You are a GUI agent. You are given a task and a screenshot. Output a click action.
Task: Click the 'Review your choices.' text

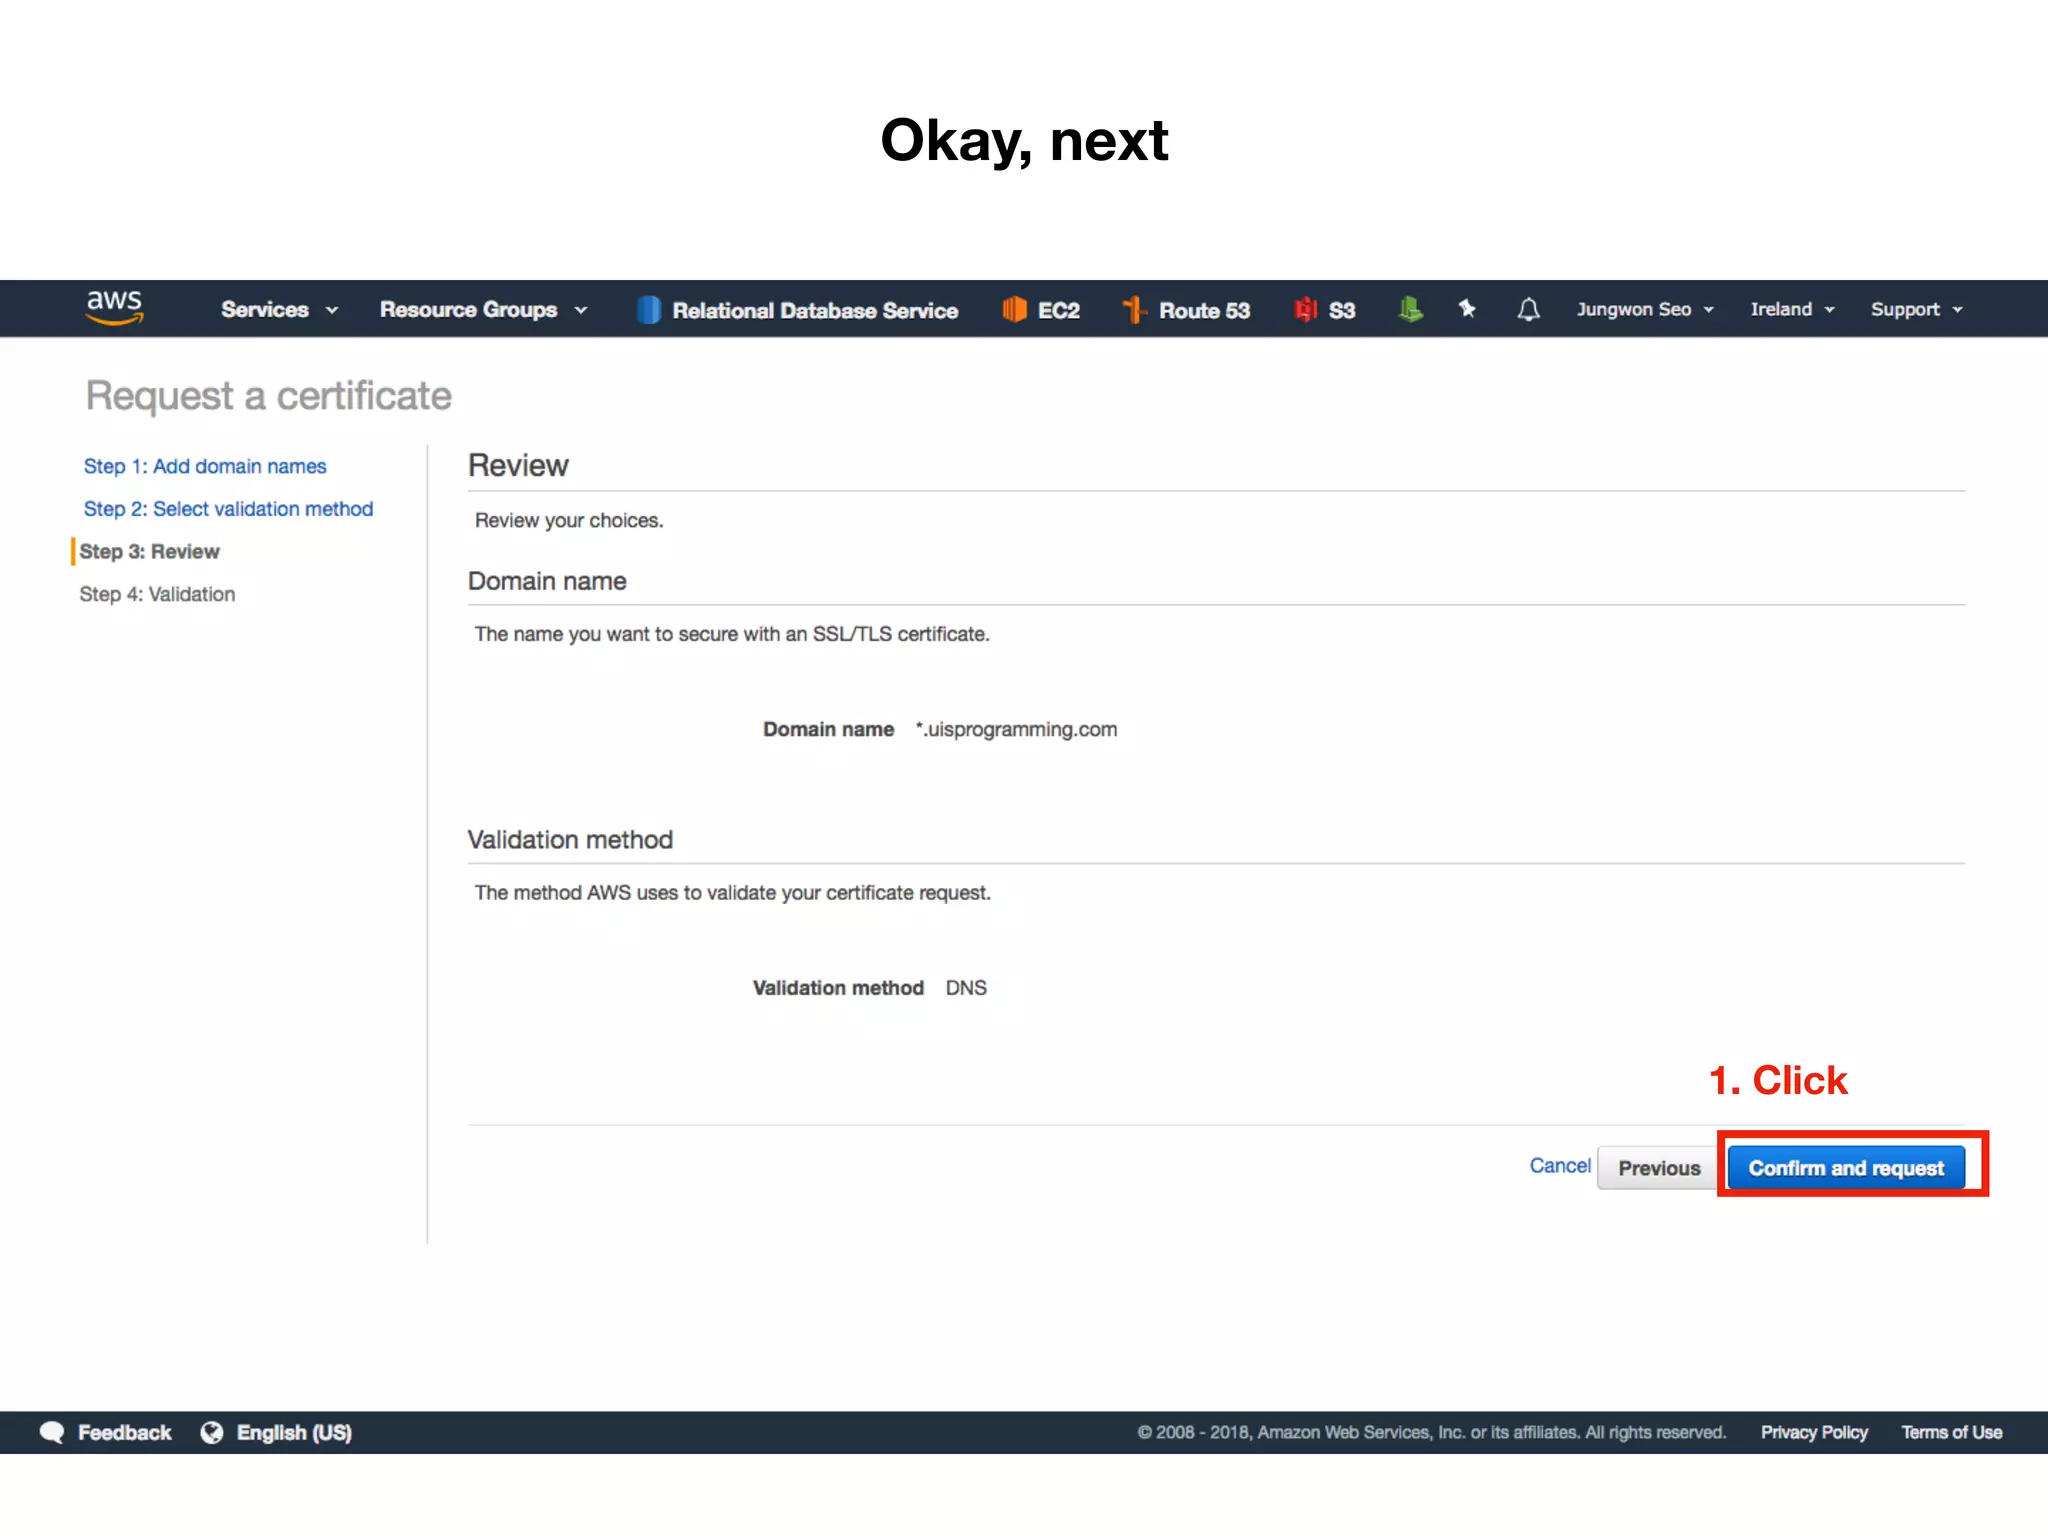[569, 520]
